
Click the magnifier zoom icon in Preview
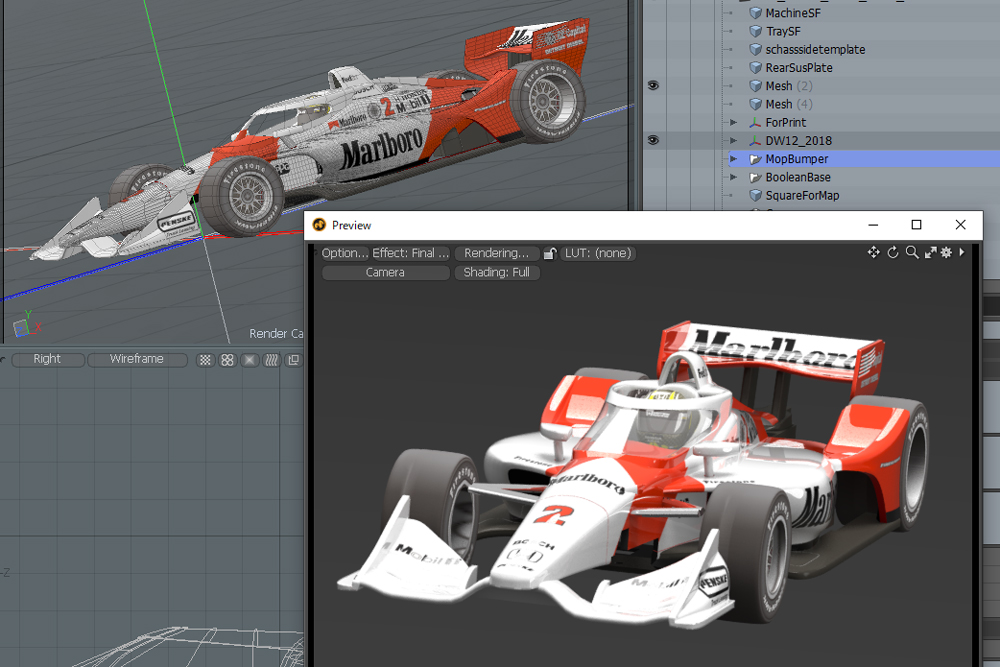pos(912,253)
